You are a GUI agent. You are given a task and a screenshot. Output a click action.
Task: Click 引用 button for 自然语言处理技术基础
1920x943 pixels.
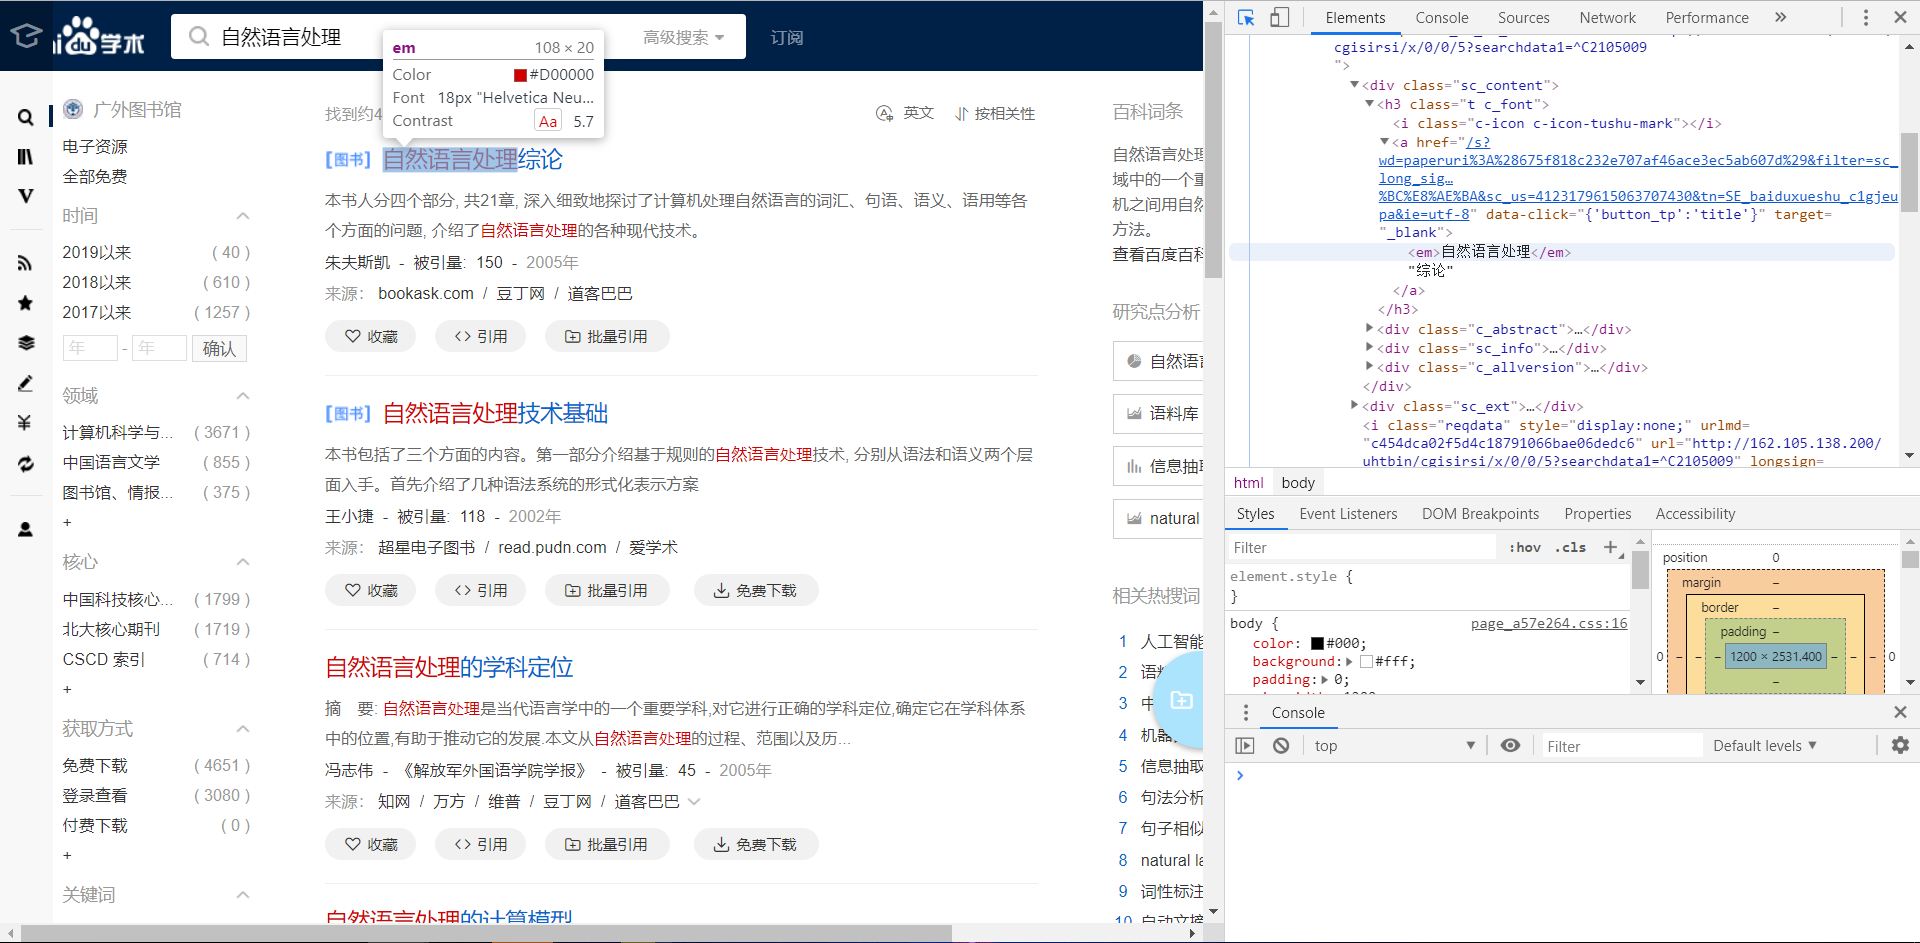(x=480, y=590)
